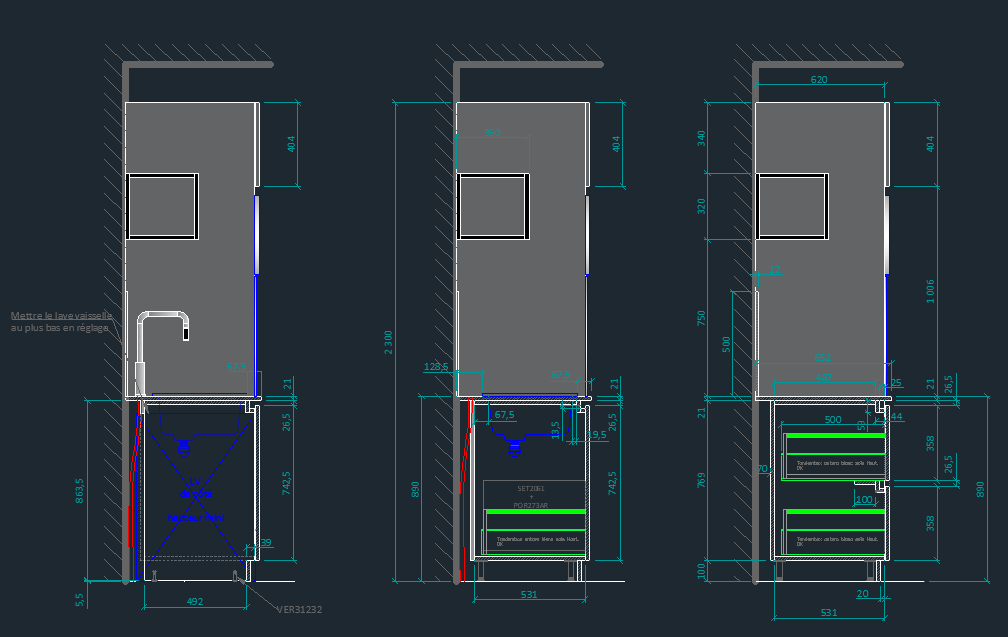Click the 863,5 height dimension
This screenshot has width=1008, height=637.
click(79, 490)
